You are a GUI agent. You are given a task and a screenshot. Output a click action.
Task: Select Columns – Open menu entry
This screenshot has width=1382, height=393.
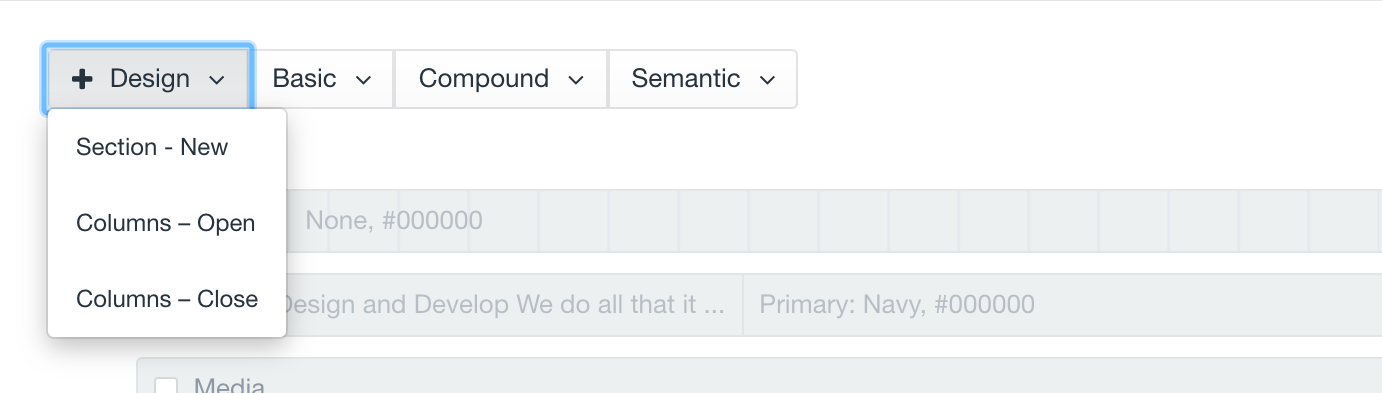[167, 223]
